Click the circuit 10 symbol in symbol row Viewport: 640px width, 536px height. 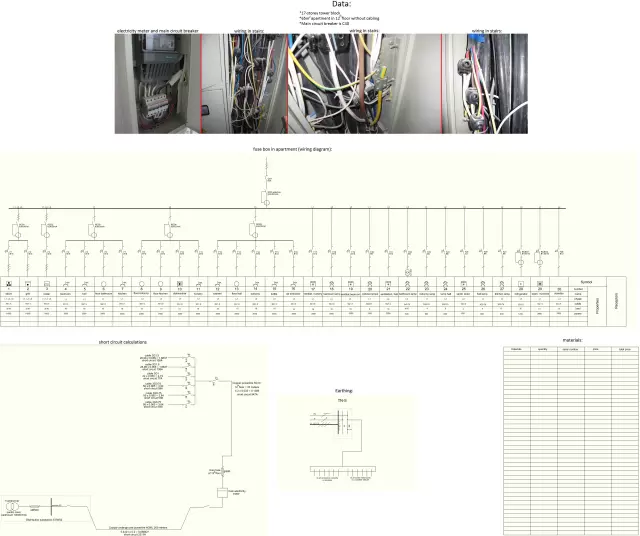(x=178, y=284)
